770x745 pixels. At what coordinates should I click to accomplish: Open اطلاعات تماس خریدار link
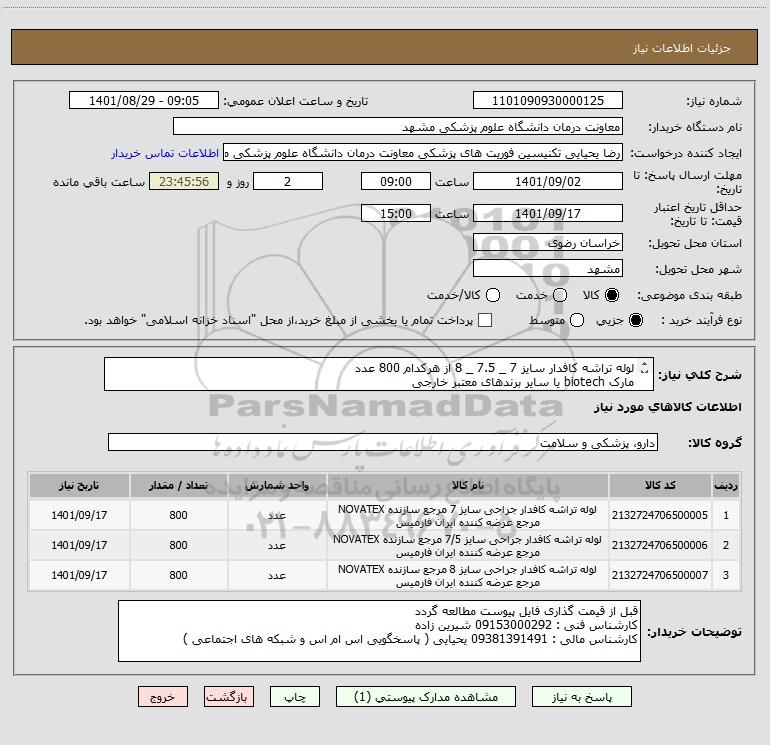tap(165, 153)
